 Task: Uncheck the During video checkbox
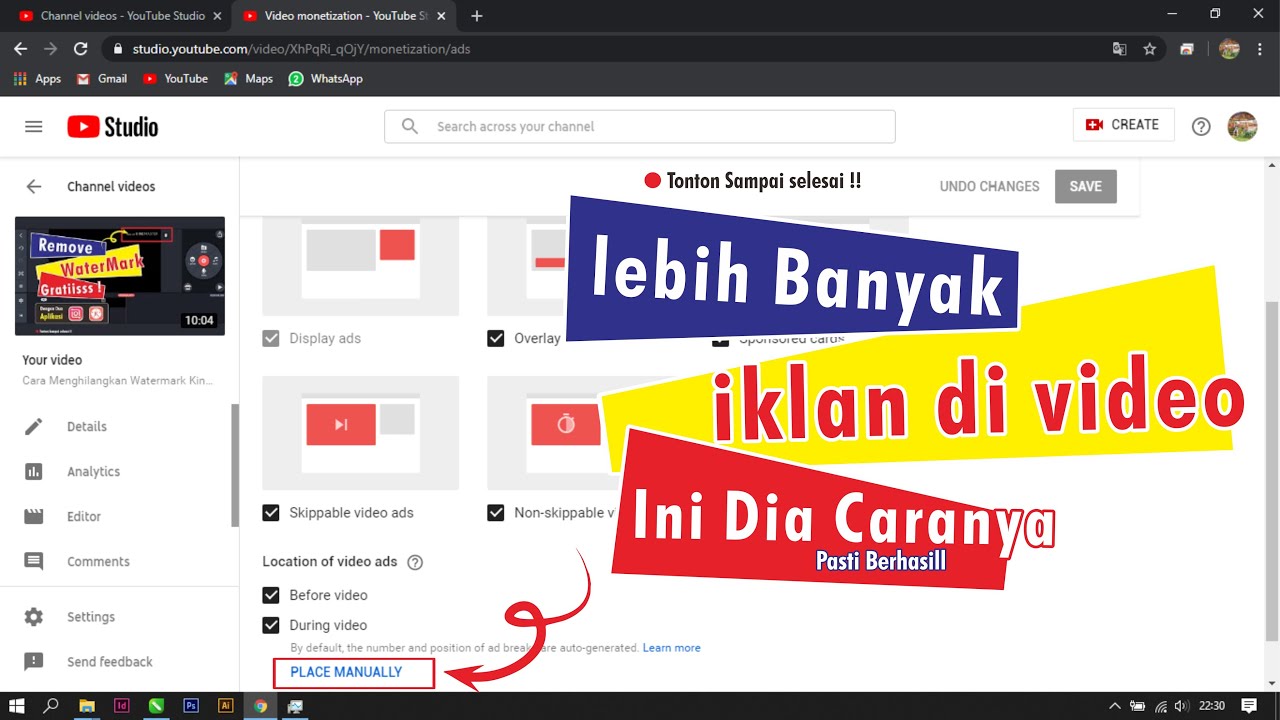click(x=271, y=625)
